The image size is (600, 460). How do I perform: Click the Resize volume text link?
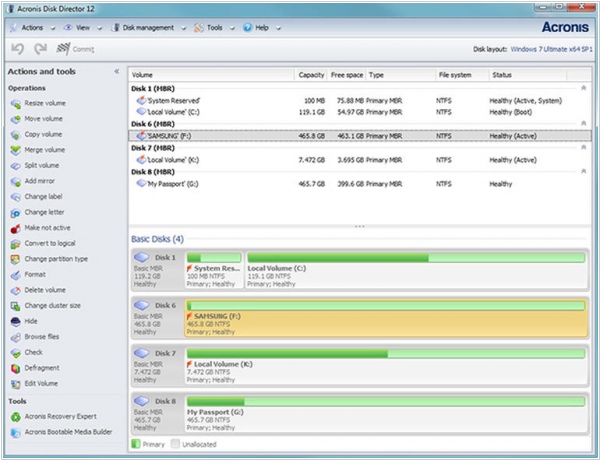pyautogui.click(x=45, y=103)
